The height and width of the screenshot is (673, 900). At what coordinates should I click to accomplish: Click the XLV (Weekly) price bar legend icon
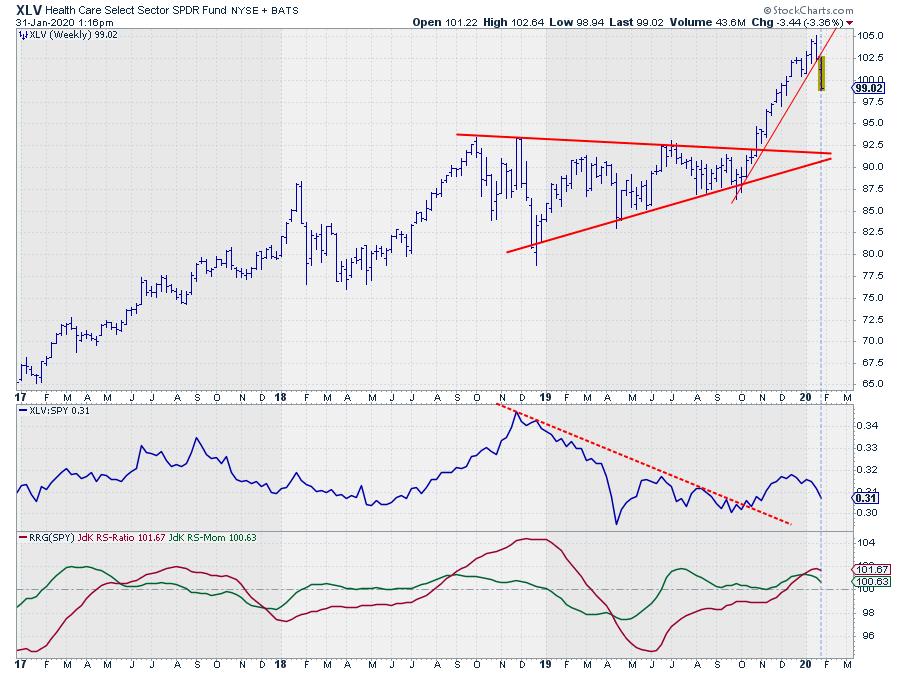pyautogui.click(x=24, y=34)
